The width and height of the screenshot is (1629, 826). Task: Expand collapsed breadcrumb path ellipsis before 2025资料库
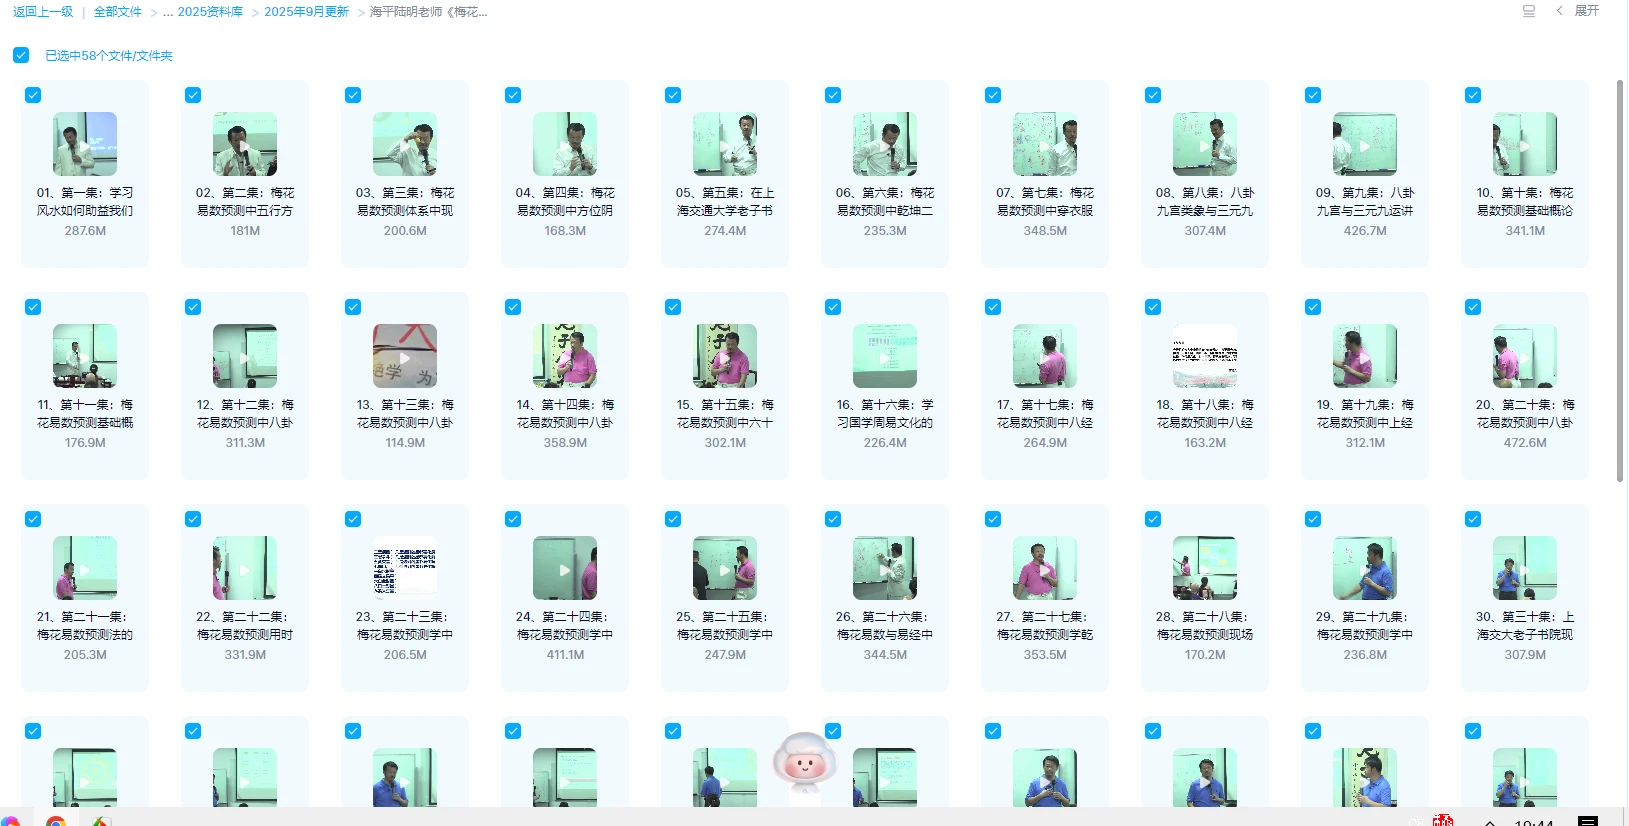coord(168,12)
